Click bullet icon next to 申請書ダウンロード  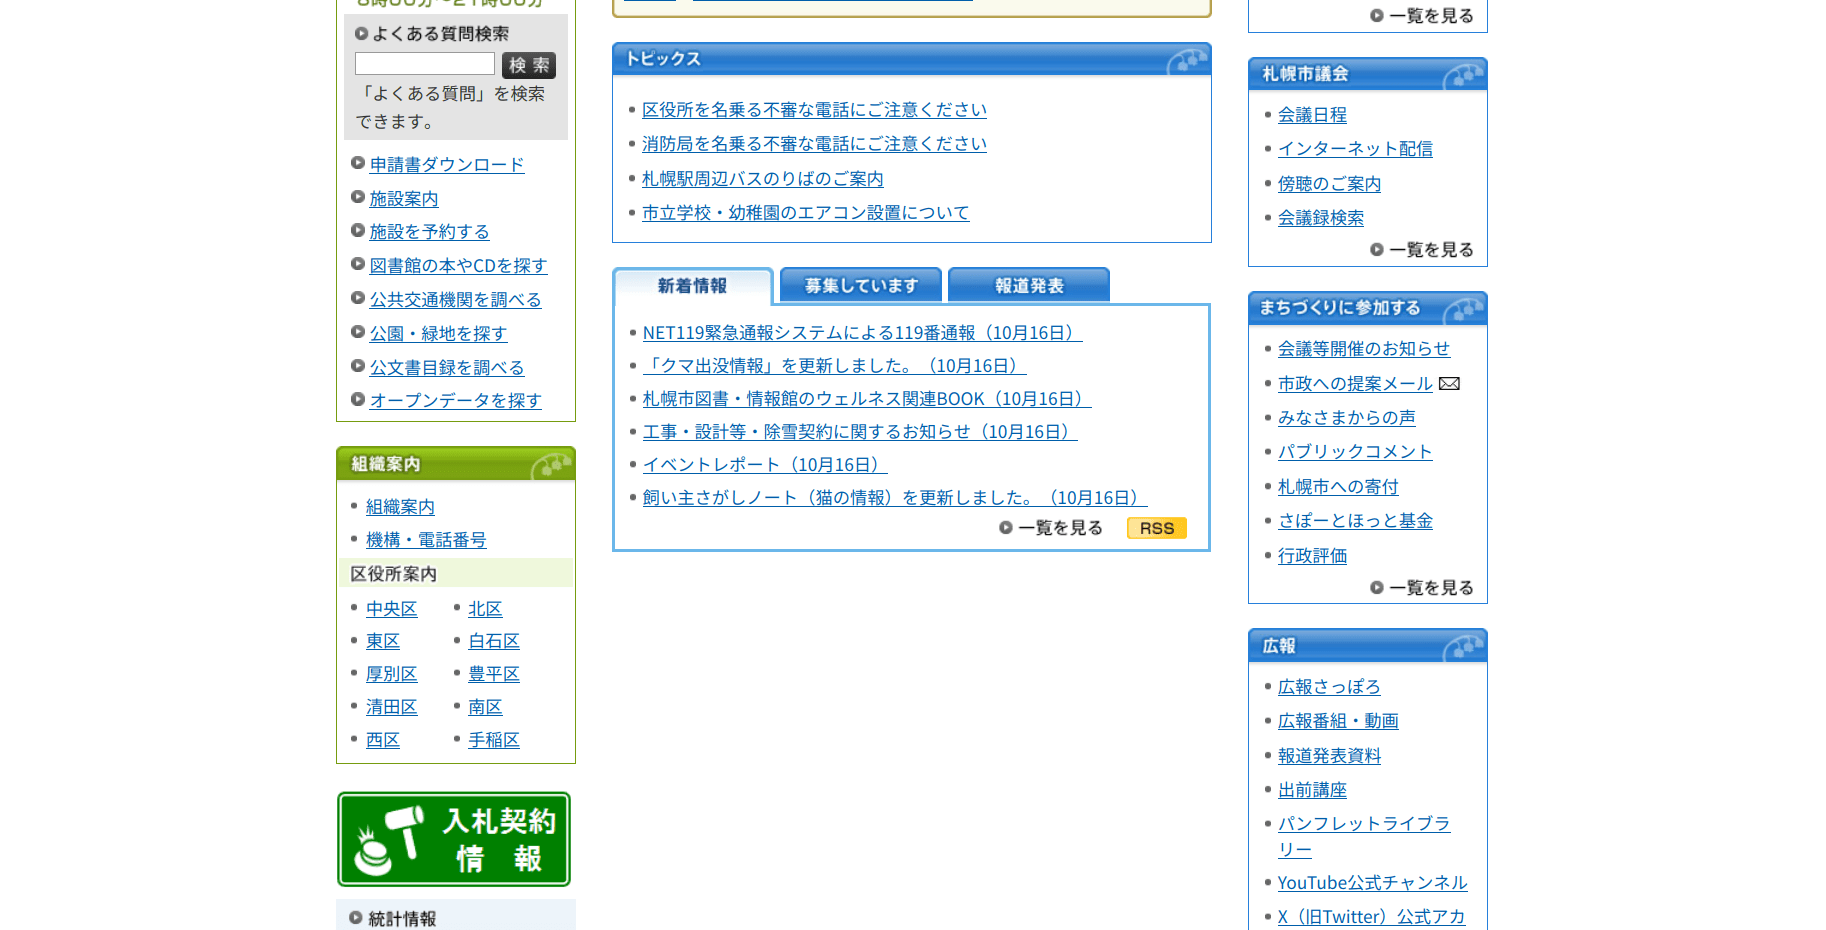(x=358, y=163)
